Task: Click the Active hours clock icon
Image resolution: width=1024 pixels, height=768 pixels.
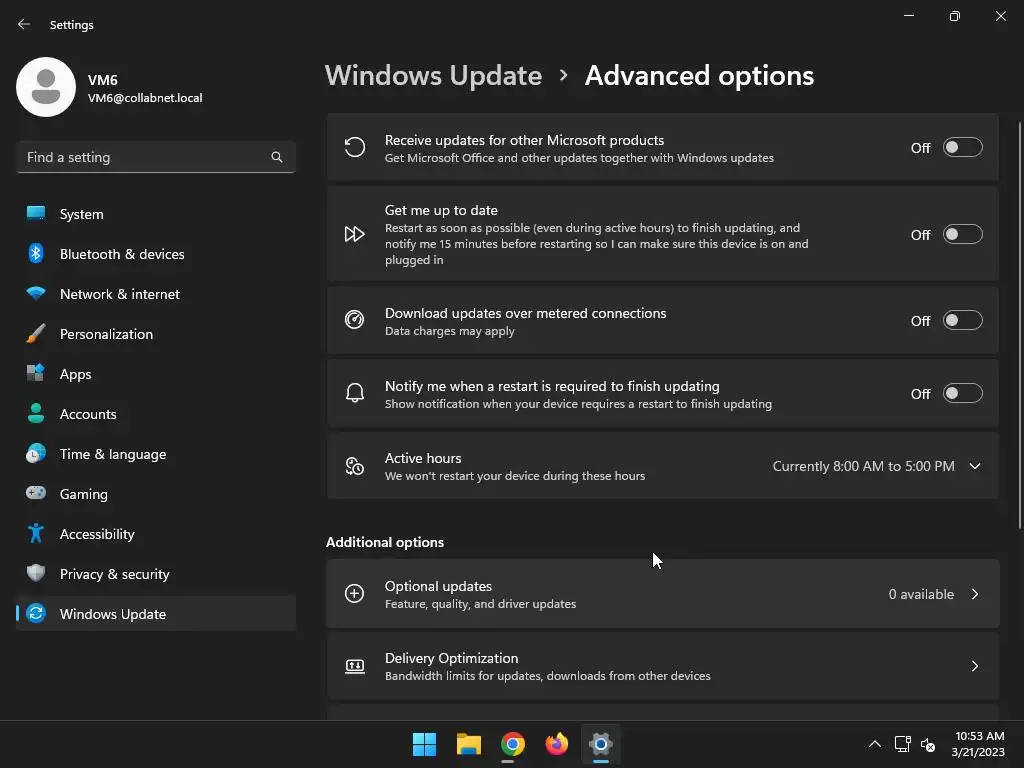Action: pyautogui.click(x=355, y=466)
